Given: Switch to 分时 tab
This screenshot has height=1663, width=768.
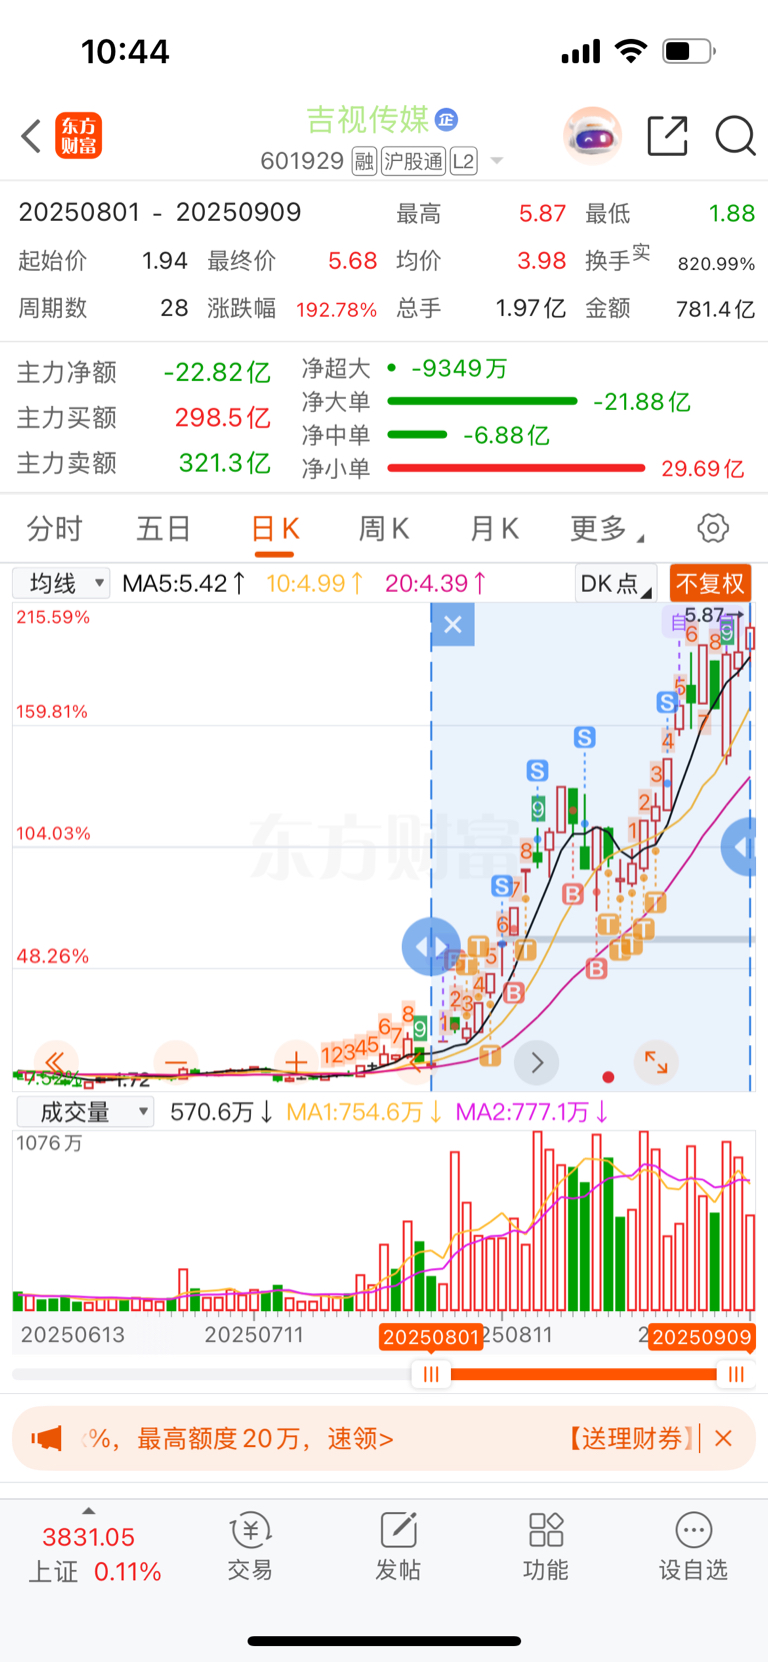Looking at the screenshot, I should [54, 528].
